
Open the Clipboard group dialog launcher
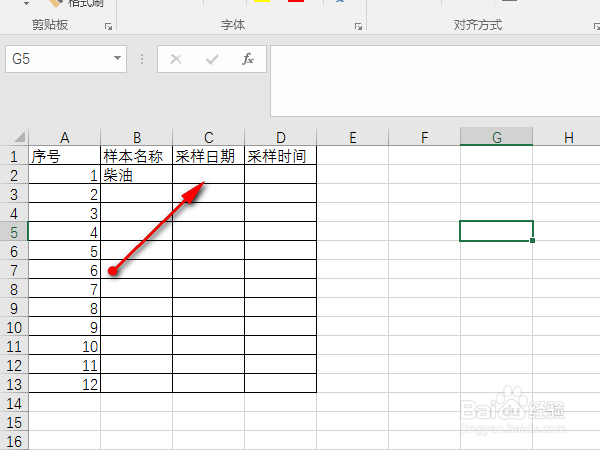click(x=109, y=26)
